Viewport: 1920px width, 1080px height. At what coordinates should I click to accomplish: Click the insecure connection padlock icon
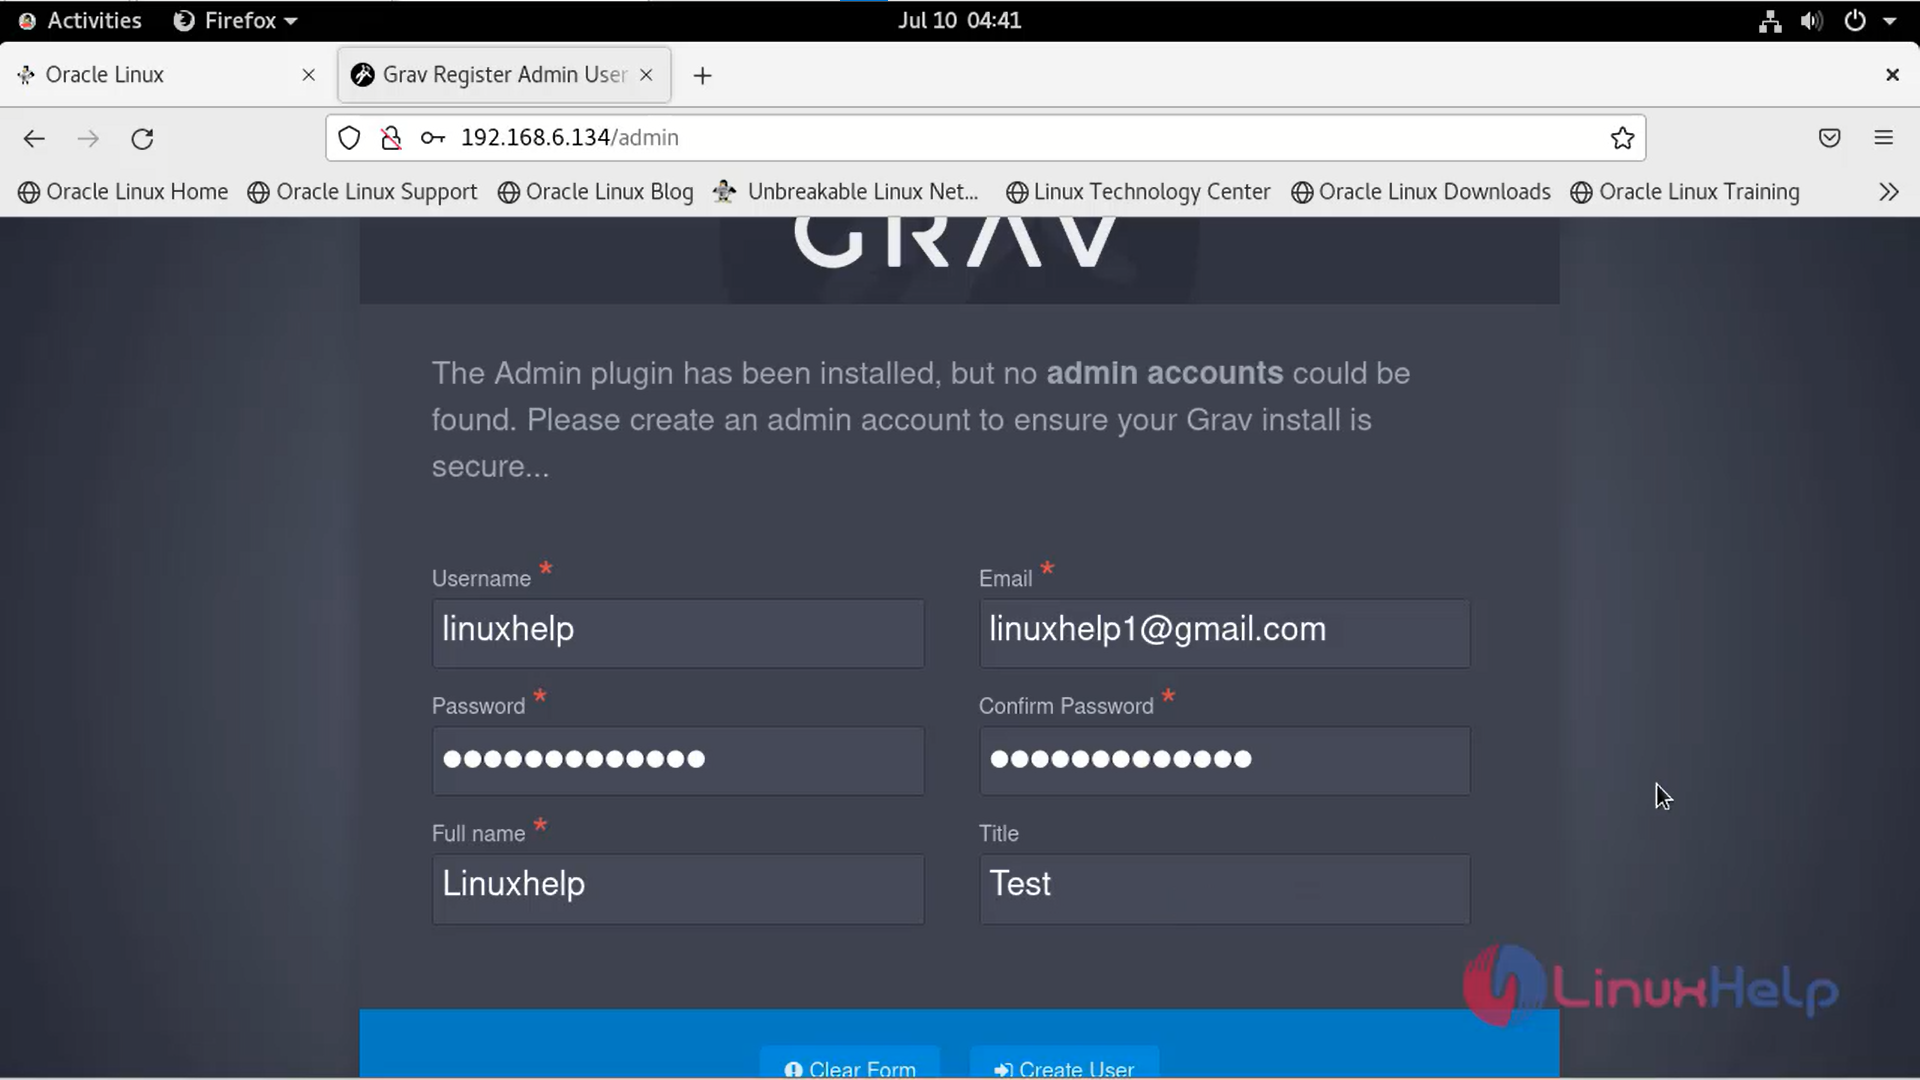point(391,138)
